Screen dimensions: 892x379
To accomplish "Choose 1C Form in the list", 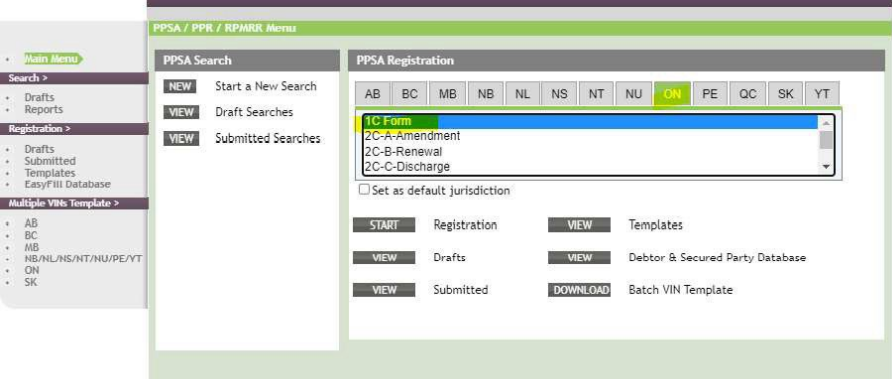I will click(x=591, y=122).
